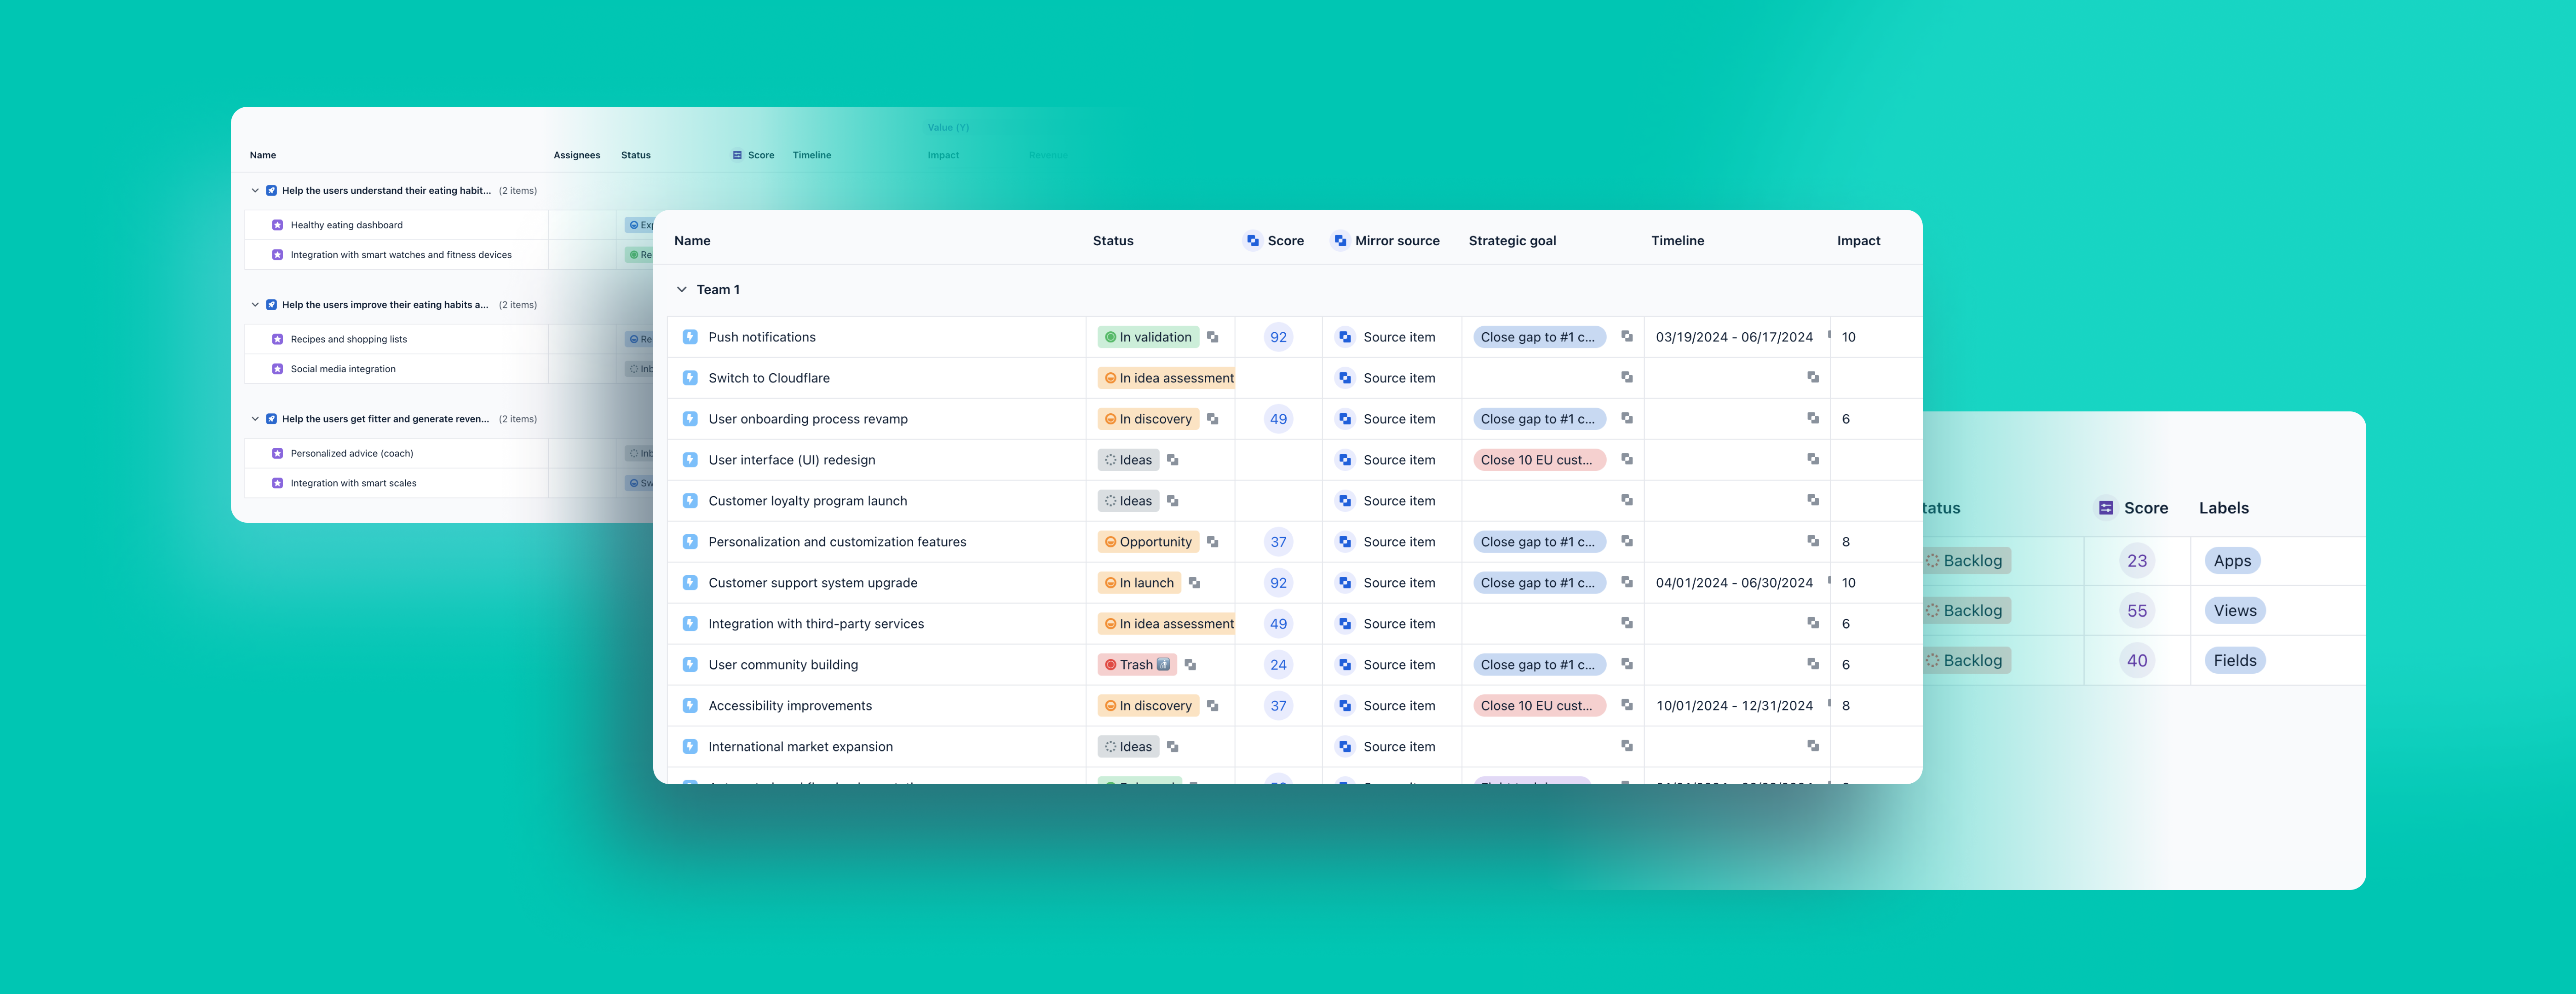
Task: Click the International market expansion item icon
Action: tap(690, 747)
